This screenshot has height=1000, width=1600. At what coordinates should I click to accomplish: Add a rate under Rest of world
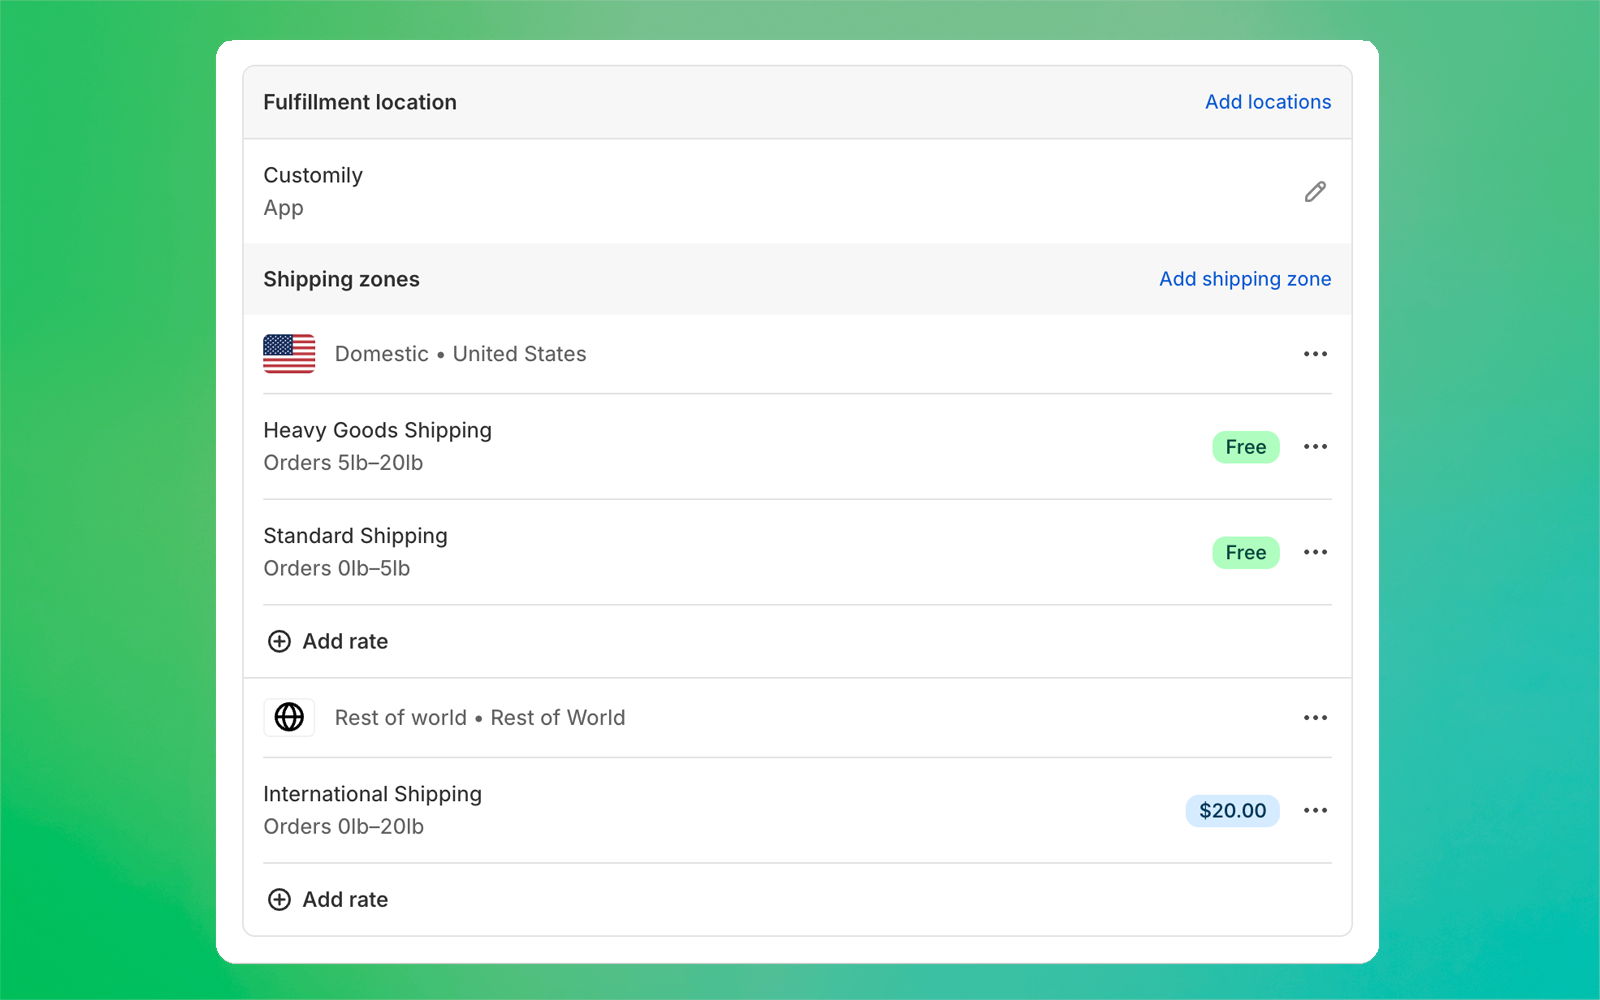(345, 899)
